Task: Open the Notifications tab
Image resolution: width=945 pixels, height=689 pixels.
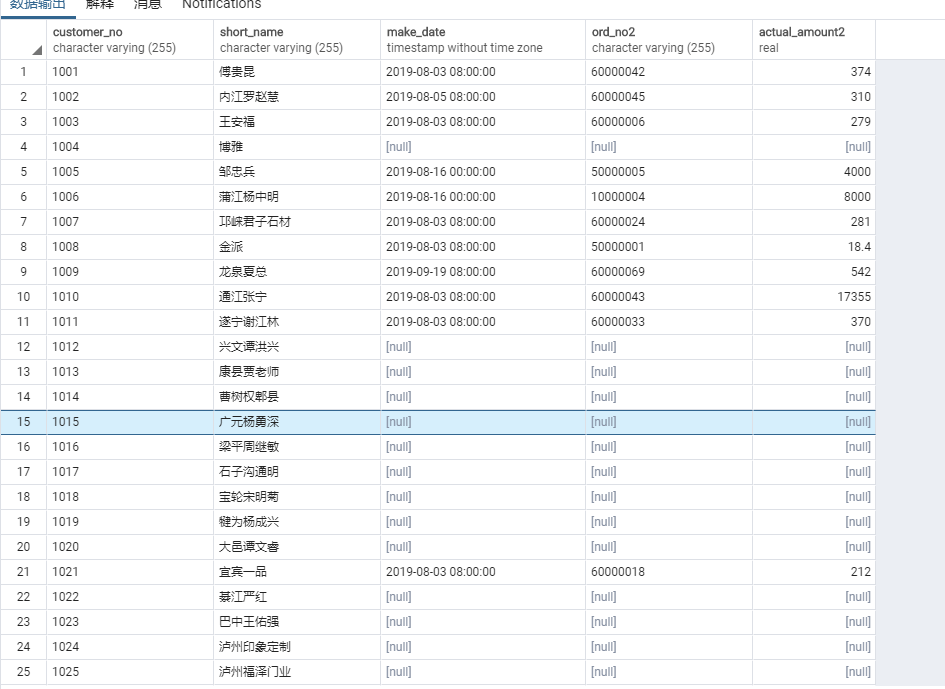Action: [x=221, y=5]
